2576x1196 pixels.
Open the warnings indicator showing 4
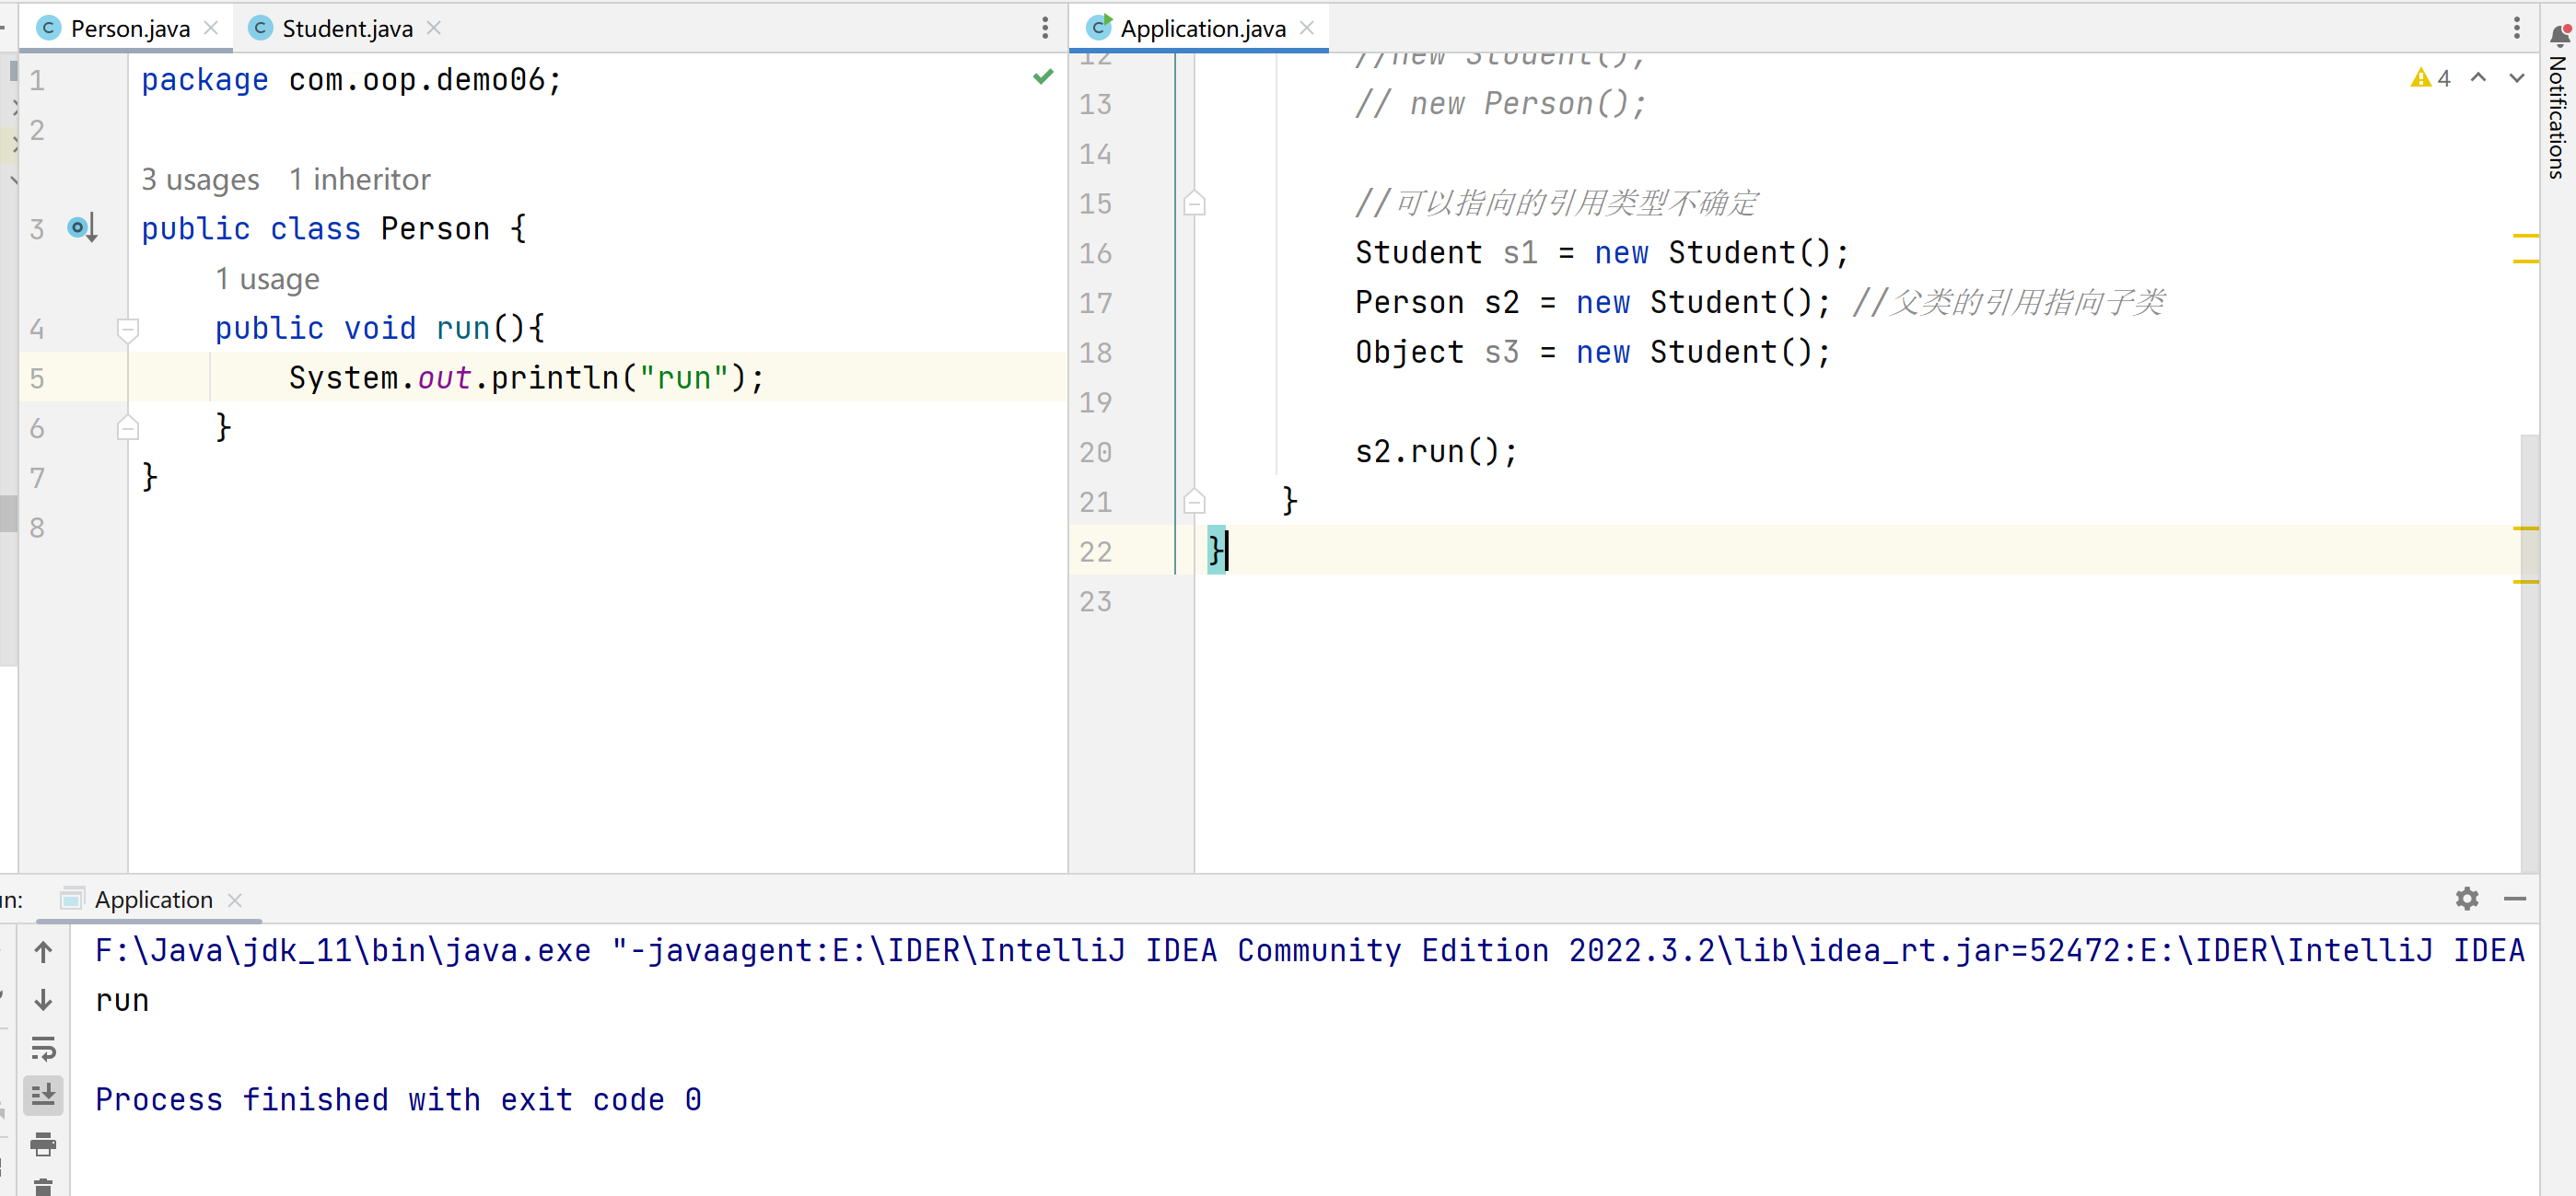2431,78
